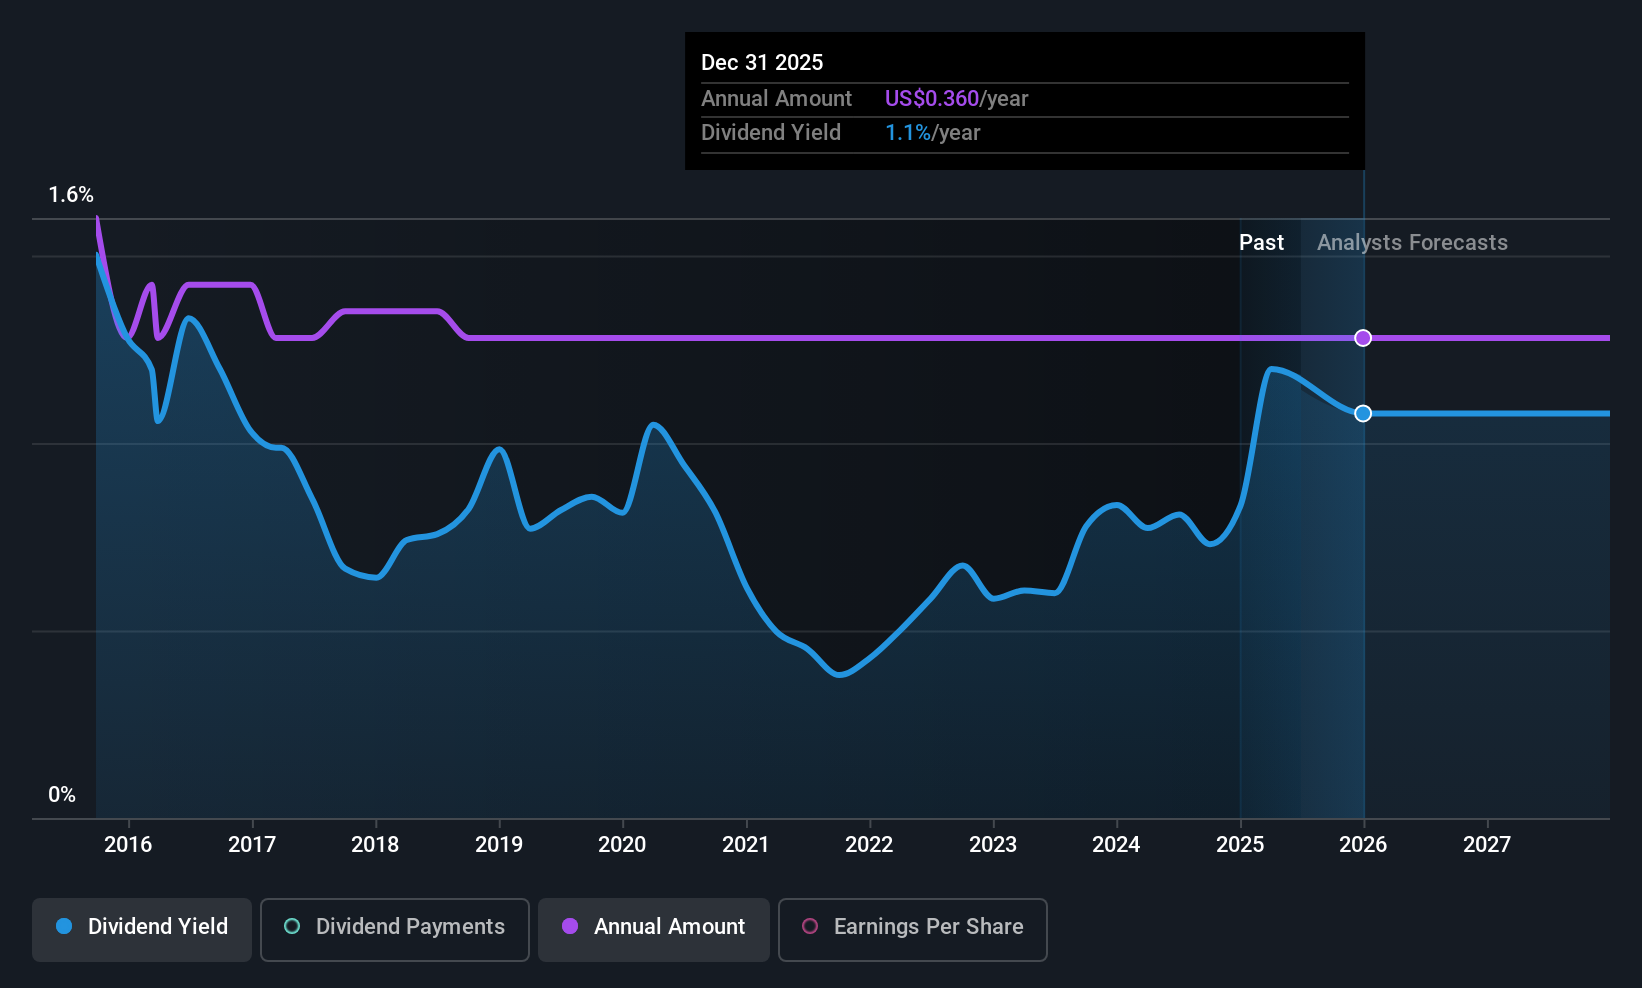Click the 2016 x-axis label
The image size is (1642, 988).
[128, 844]
